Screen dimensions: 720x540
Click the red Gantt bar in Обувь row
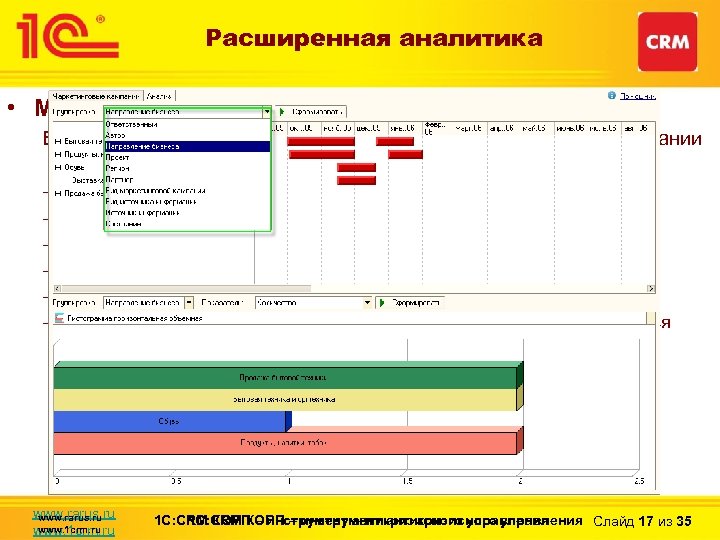pyautogui.click(x=356, y=168)
